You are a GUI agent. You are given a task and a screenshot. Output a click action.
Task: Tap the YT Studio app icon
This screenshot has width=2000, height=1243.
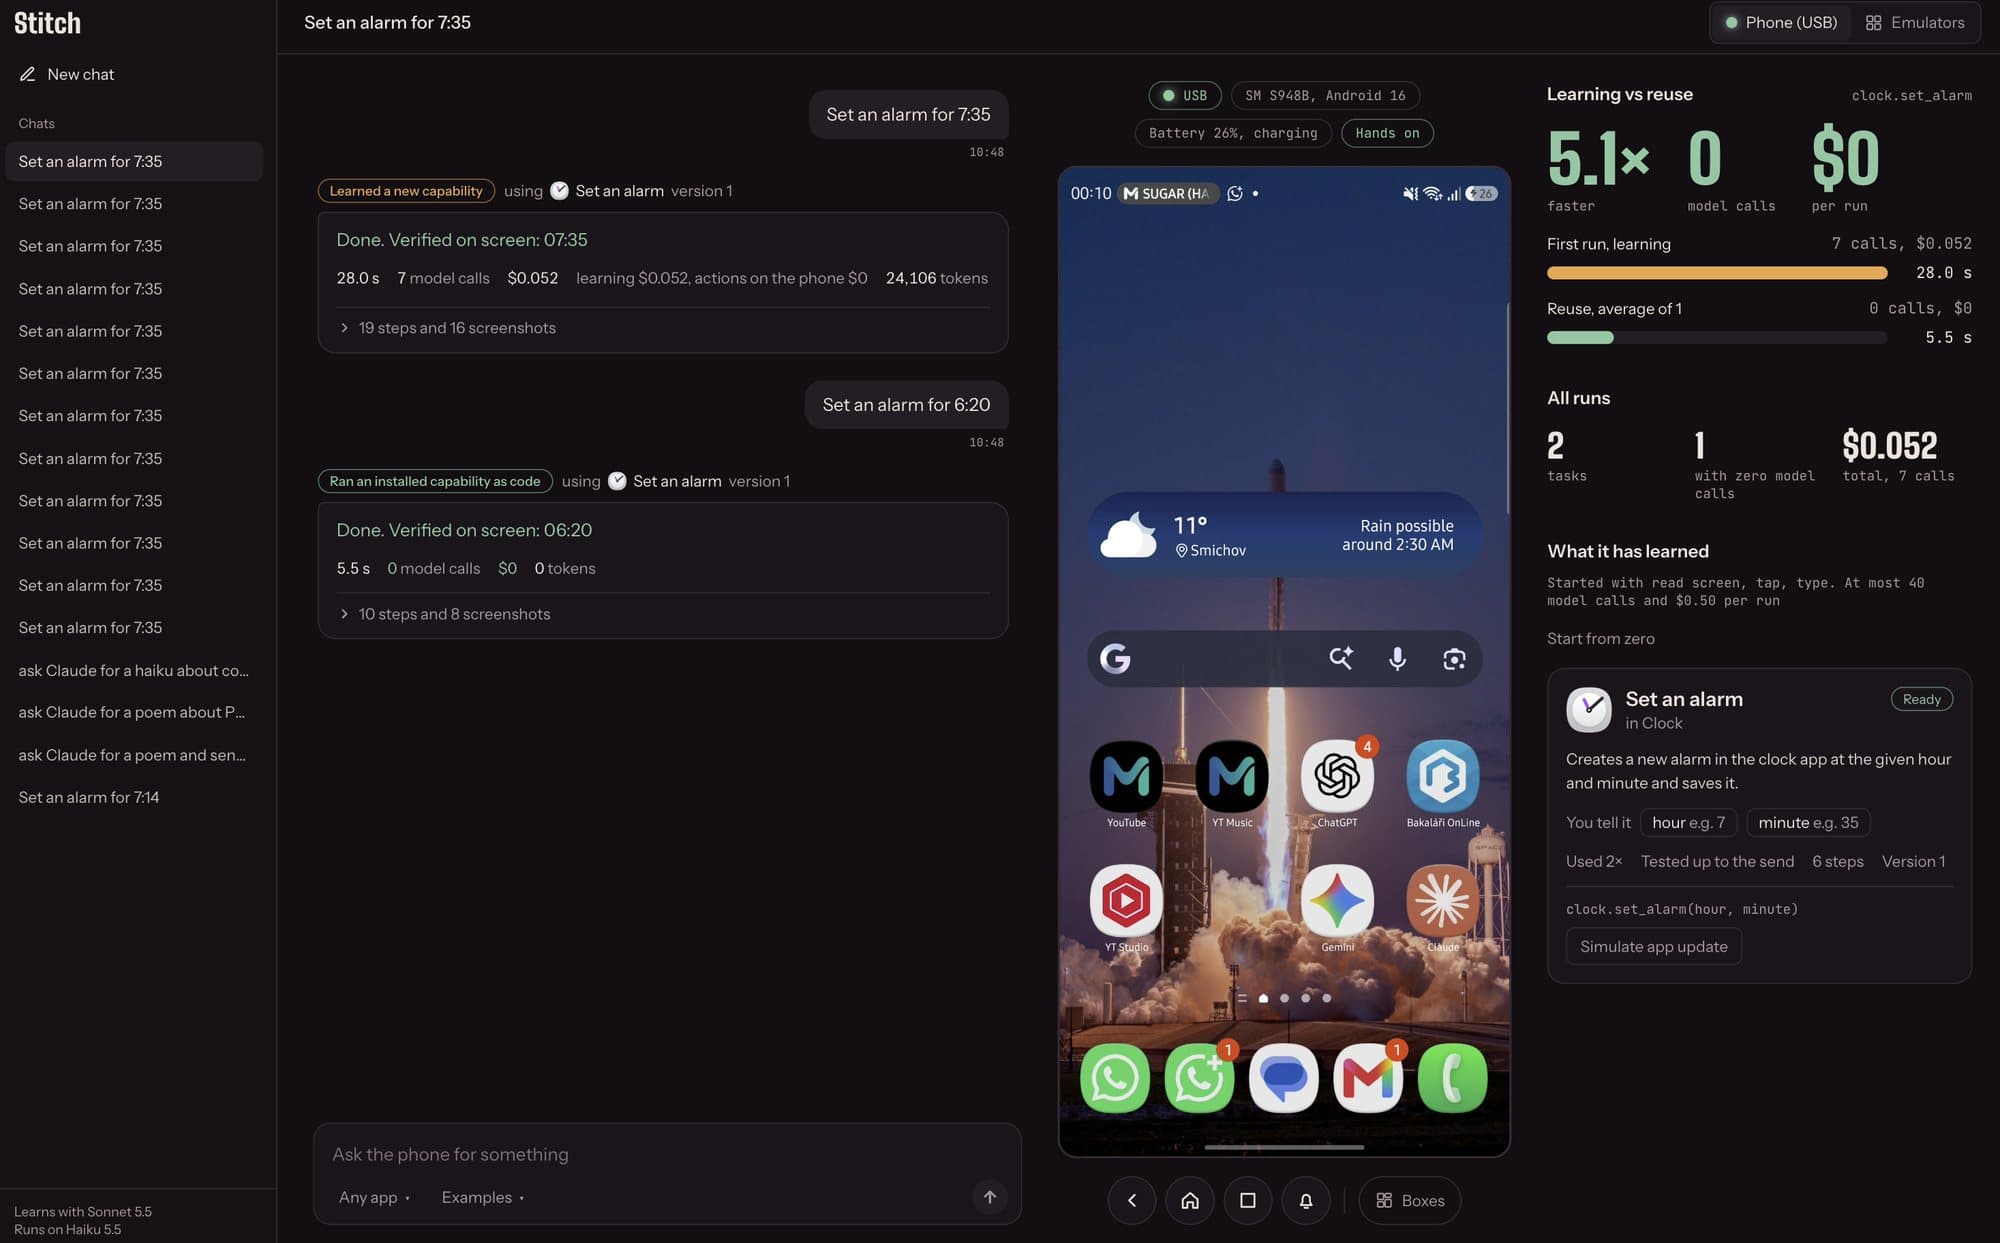1126,900
